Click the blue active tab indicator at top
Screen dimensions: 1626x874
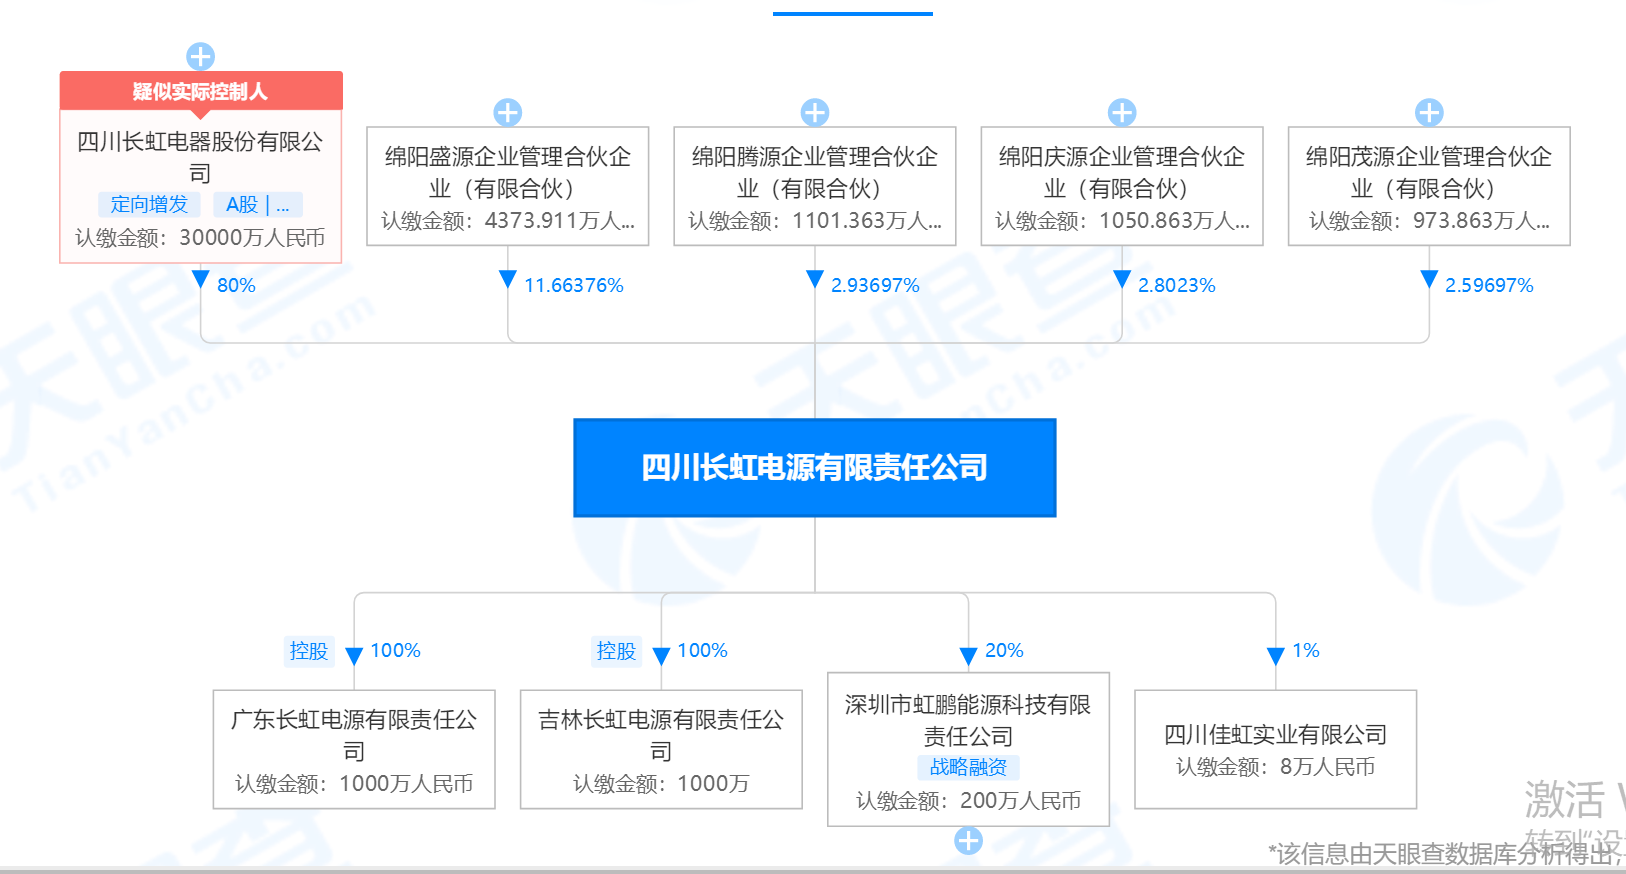pyautogui.click(x=853, y=13)
